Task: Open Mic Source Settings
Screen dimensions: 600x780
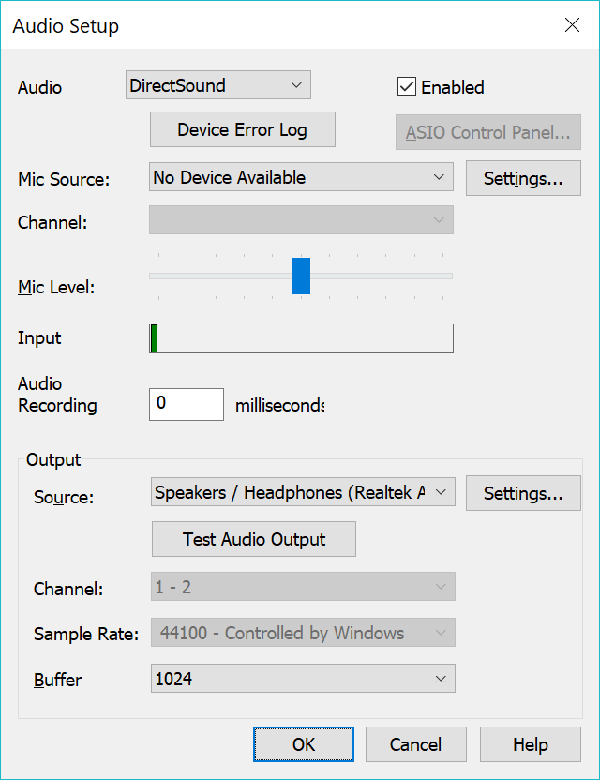Action: pos(523,179)
